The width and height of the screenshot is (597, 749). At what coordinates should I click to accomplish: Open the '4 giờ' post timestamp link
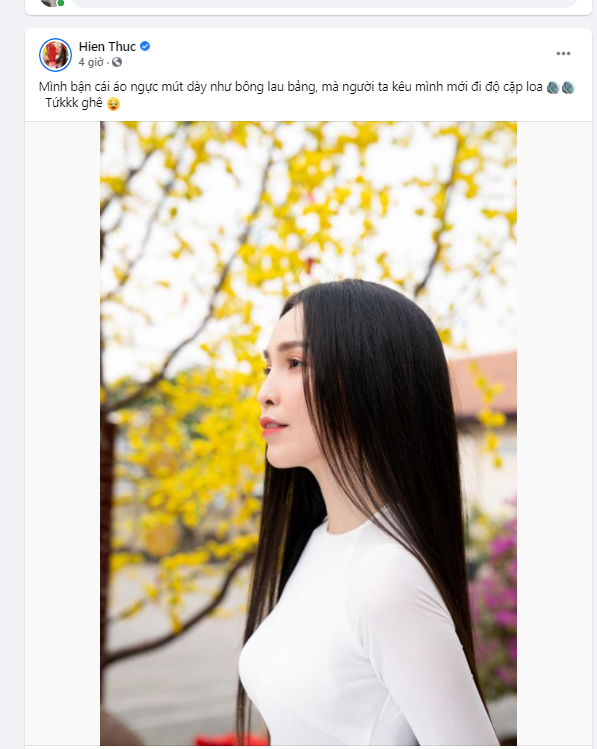[91, 62]
